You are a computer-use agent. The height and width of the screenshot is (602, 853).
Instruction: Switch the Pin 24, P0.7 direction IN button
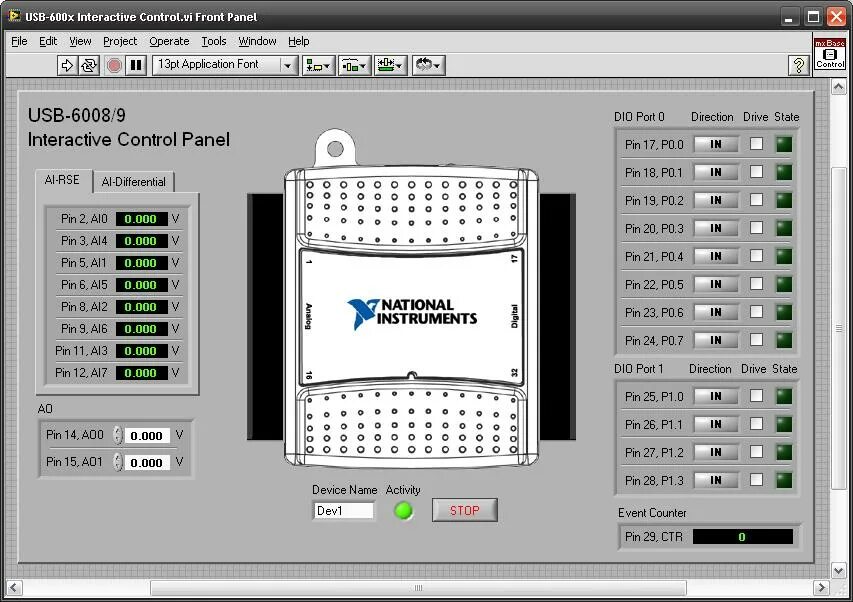(716, 340)
